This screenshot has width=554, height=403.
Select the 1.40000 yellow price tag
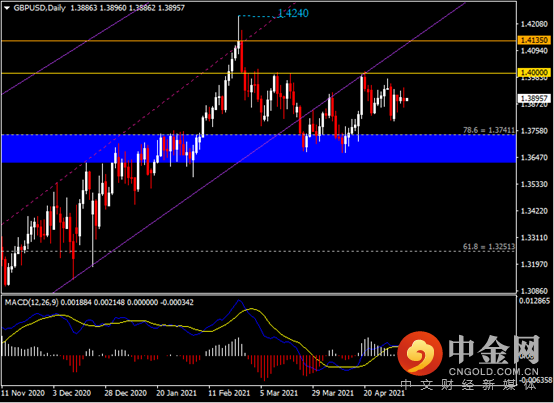click(x=534, y=73)
